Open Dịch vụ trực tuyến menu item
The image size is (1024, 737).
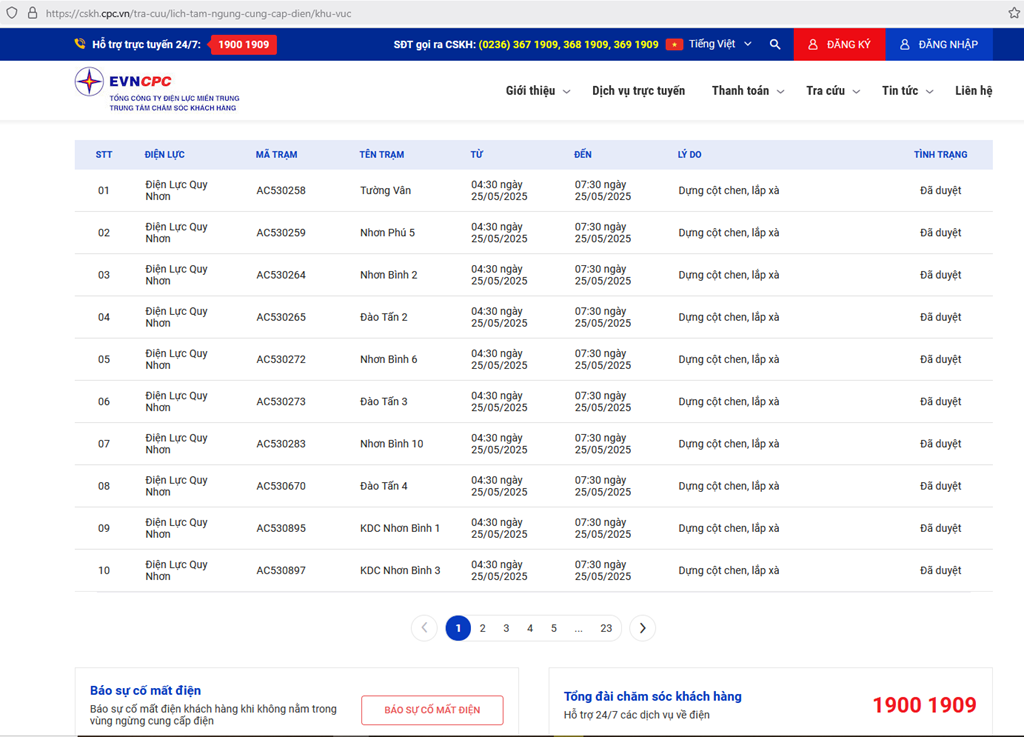pos(638,91)
